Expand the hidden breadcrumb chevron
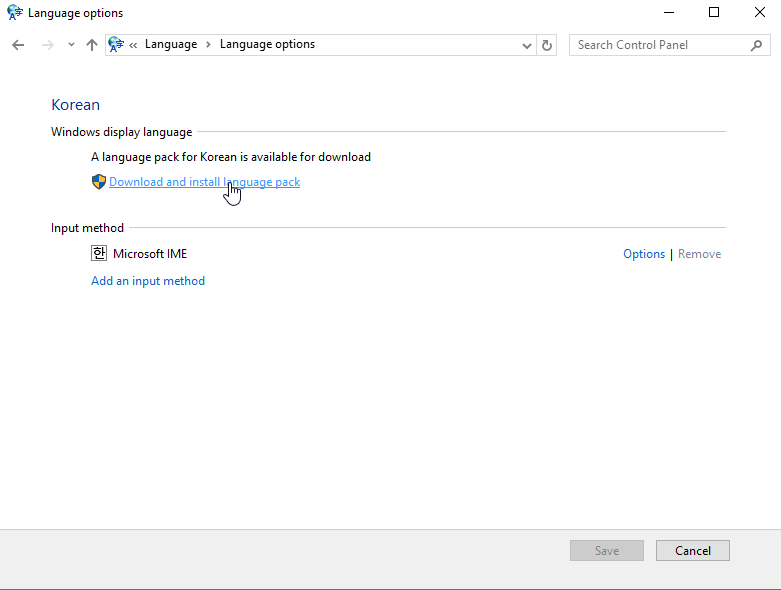This screenshot has width=781, height=590. pyautogui.click(x=133, y=45)
